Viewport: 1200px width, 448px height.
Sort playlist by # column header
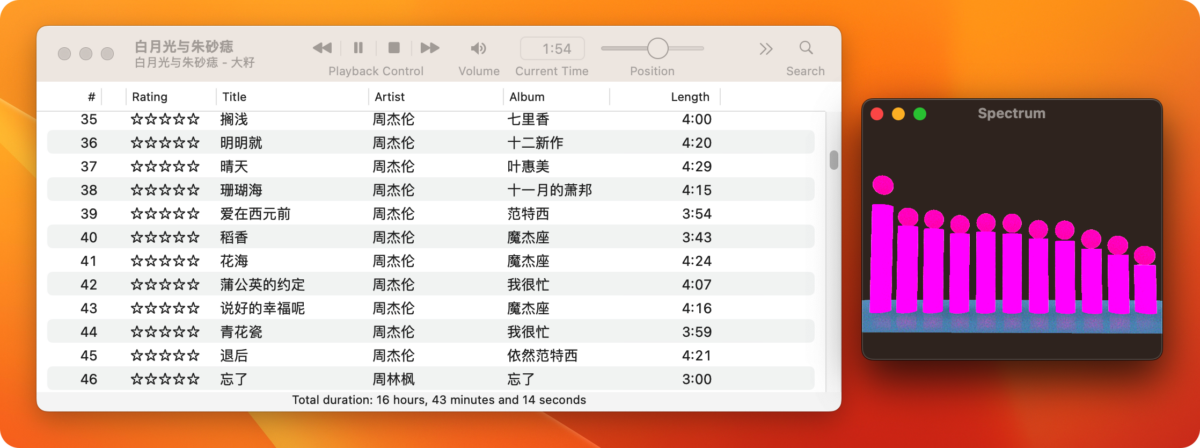point(91,97)
